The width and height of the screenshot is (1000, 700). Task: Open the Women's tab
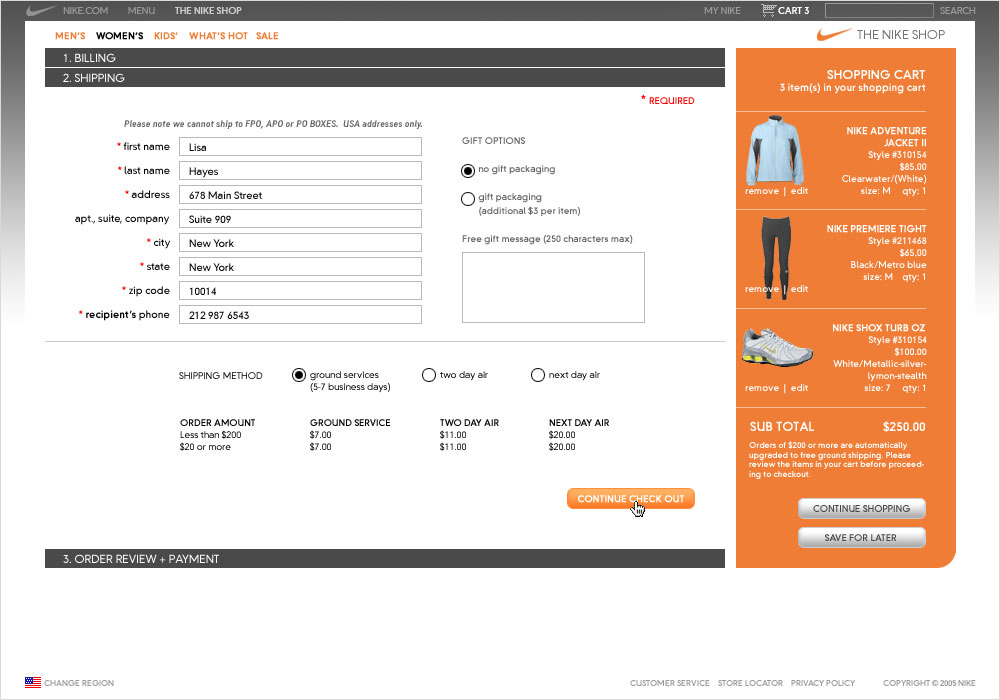119,36
